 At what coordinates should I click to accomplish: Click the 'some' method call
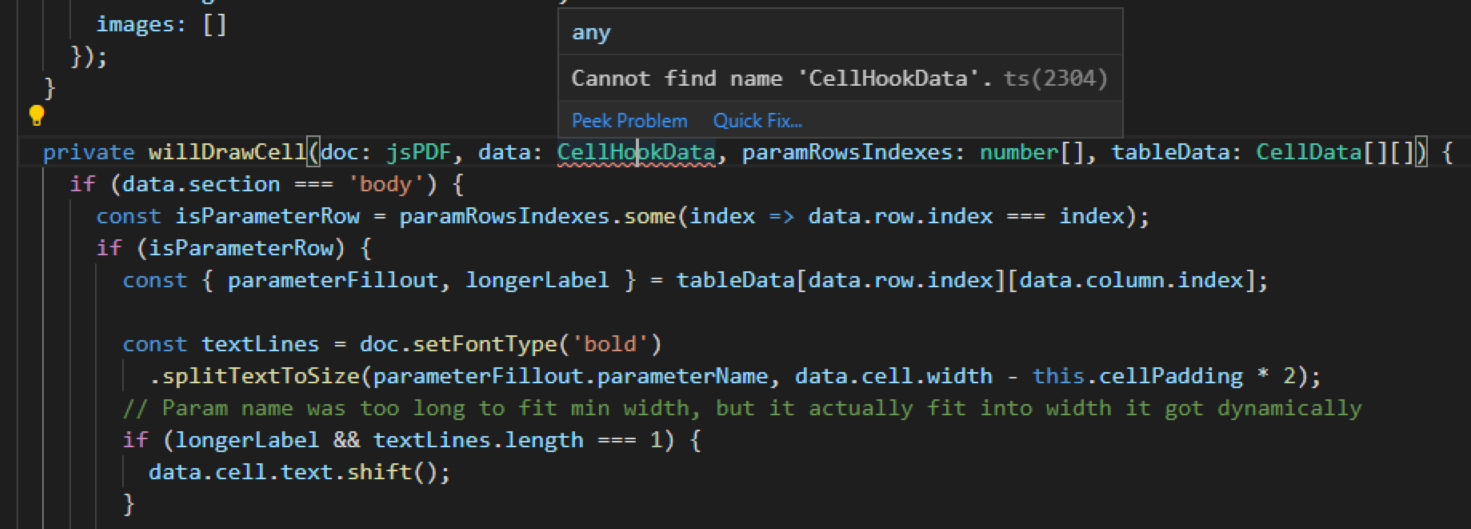click(649, 216)
